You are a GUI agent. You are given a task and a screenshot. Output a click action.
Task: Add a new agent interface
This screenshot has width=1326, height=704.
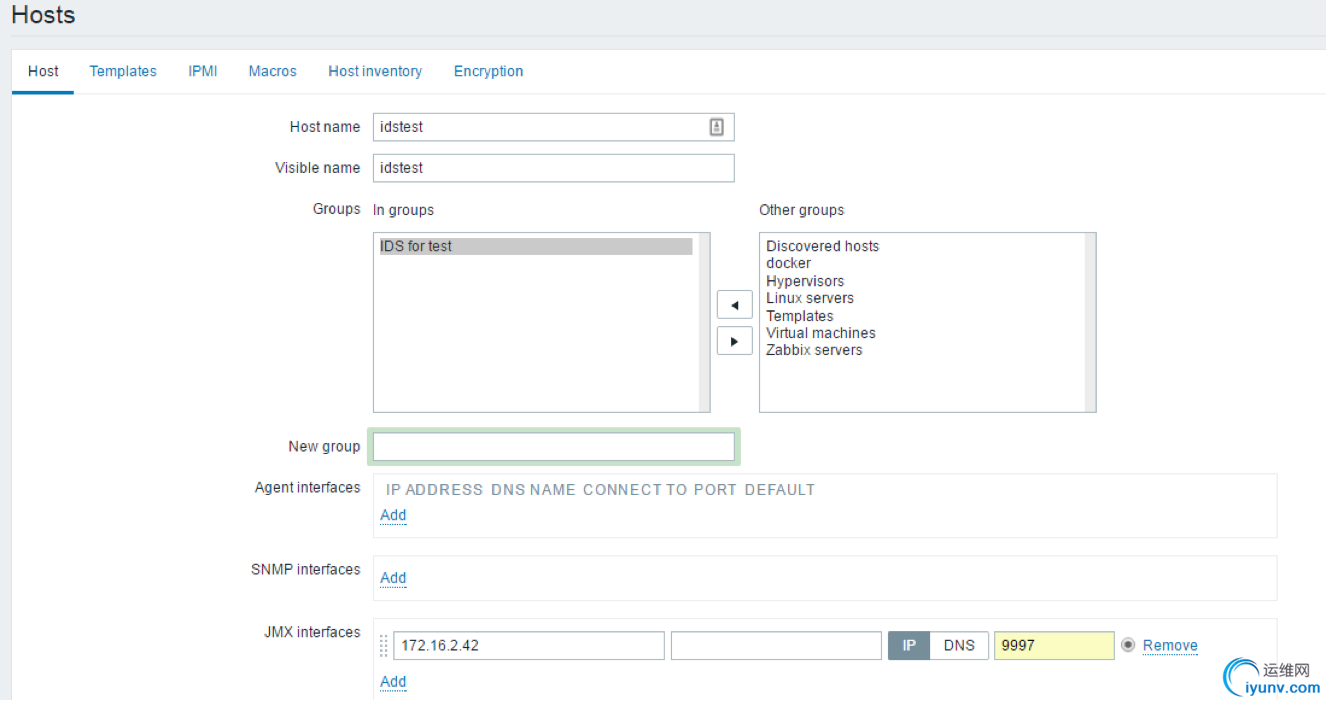pyautogui.click(x=393, y=515)
